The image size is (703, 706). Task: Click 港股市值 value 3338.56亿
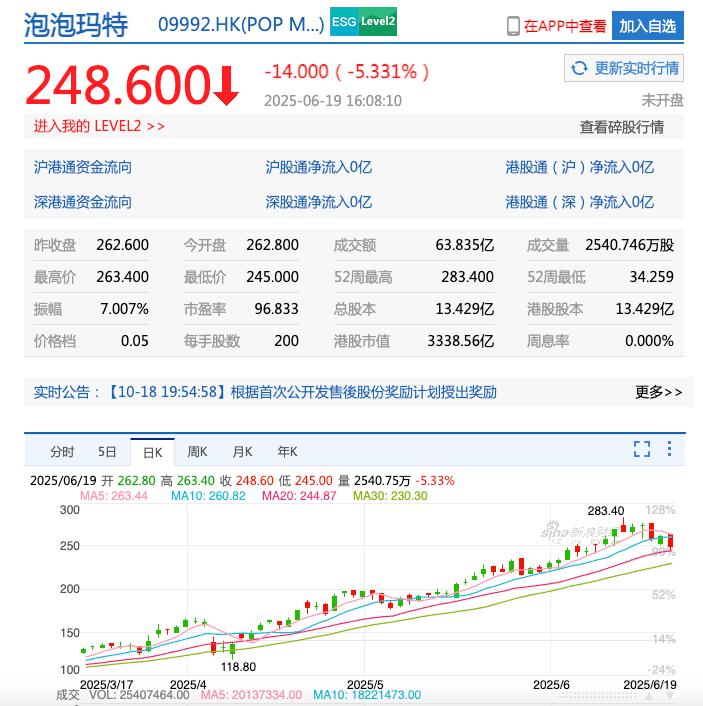461,341
